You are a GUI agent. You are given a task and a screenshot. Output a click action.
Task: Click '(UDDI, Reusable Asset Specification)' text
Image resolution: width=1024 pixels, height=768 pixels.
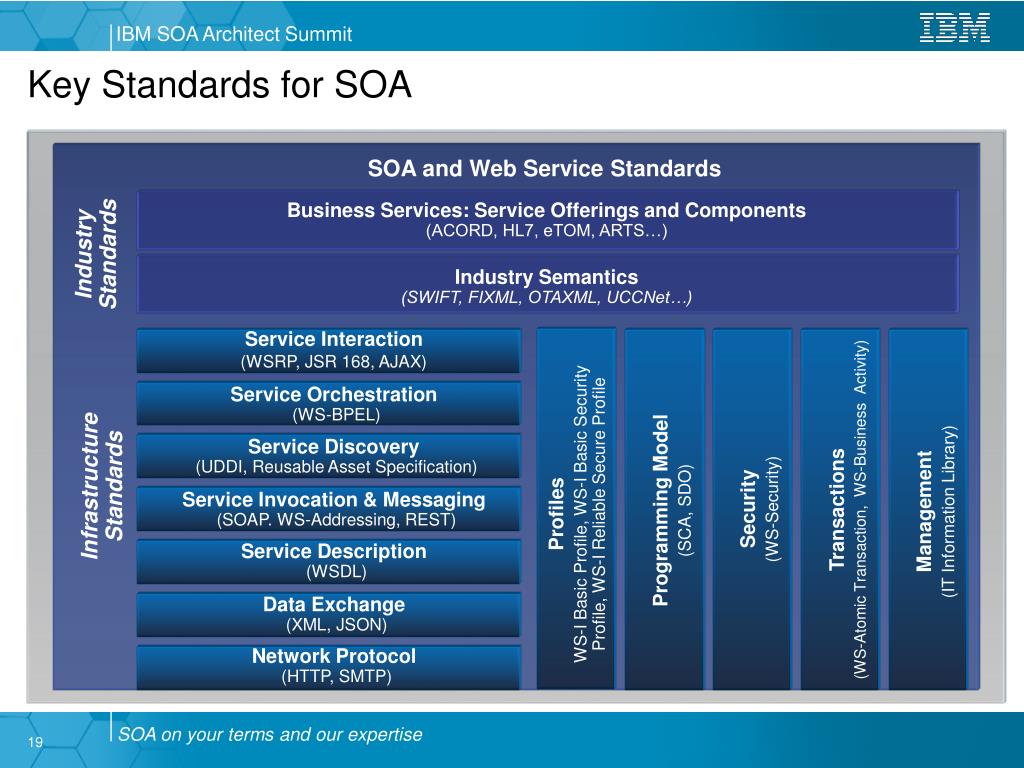(x=336, y=467)
